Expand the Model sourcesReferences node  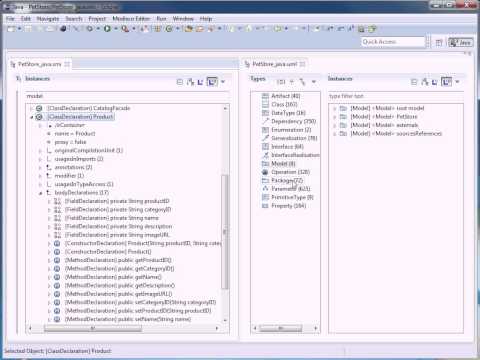click(334, 134)
